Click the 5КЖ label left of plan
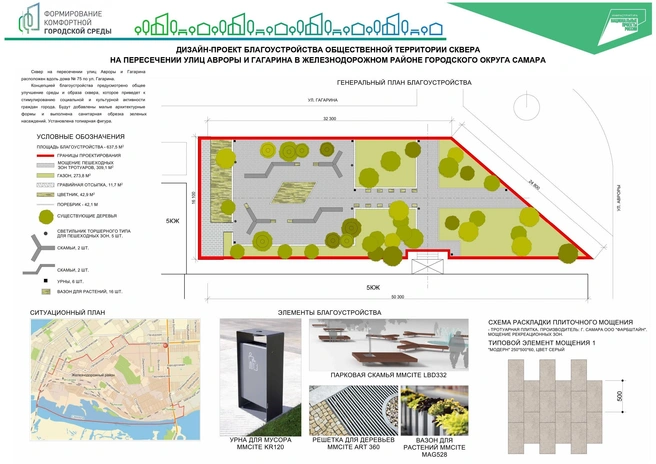 click(172, 221)
